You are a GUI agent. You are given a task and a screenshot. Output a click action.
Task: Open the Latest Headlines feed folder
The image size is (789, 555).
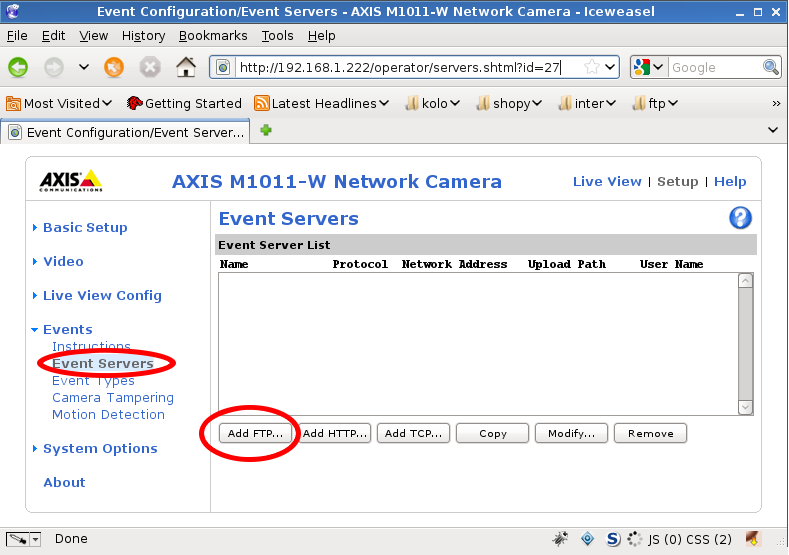(322, 104)
